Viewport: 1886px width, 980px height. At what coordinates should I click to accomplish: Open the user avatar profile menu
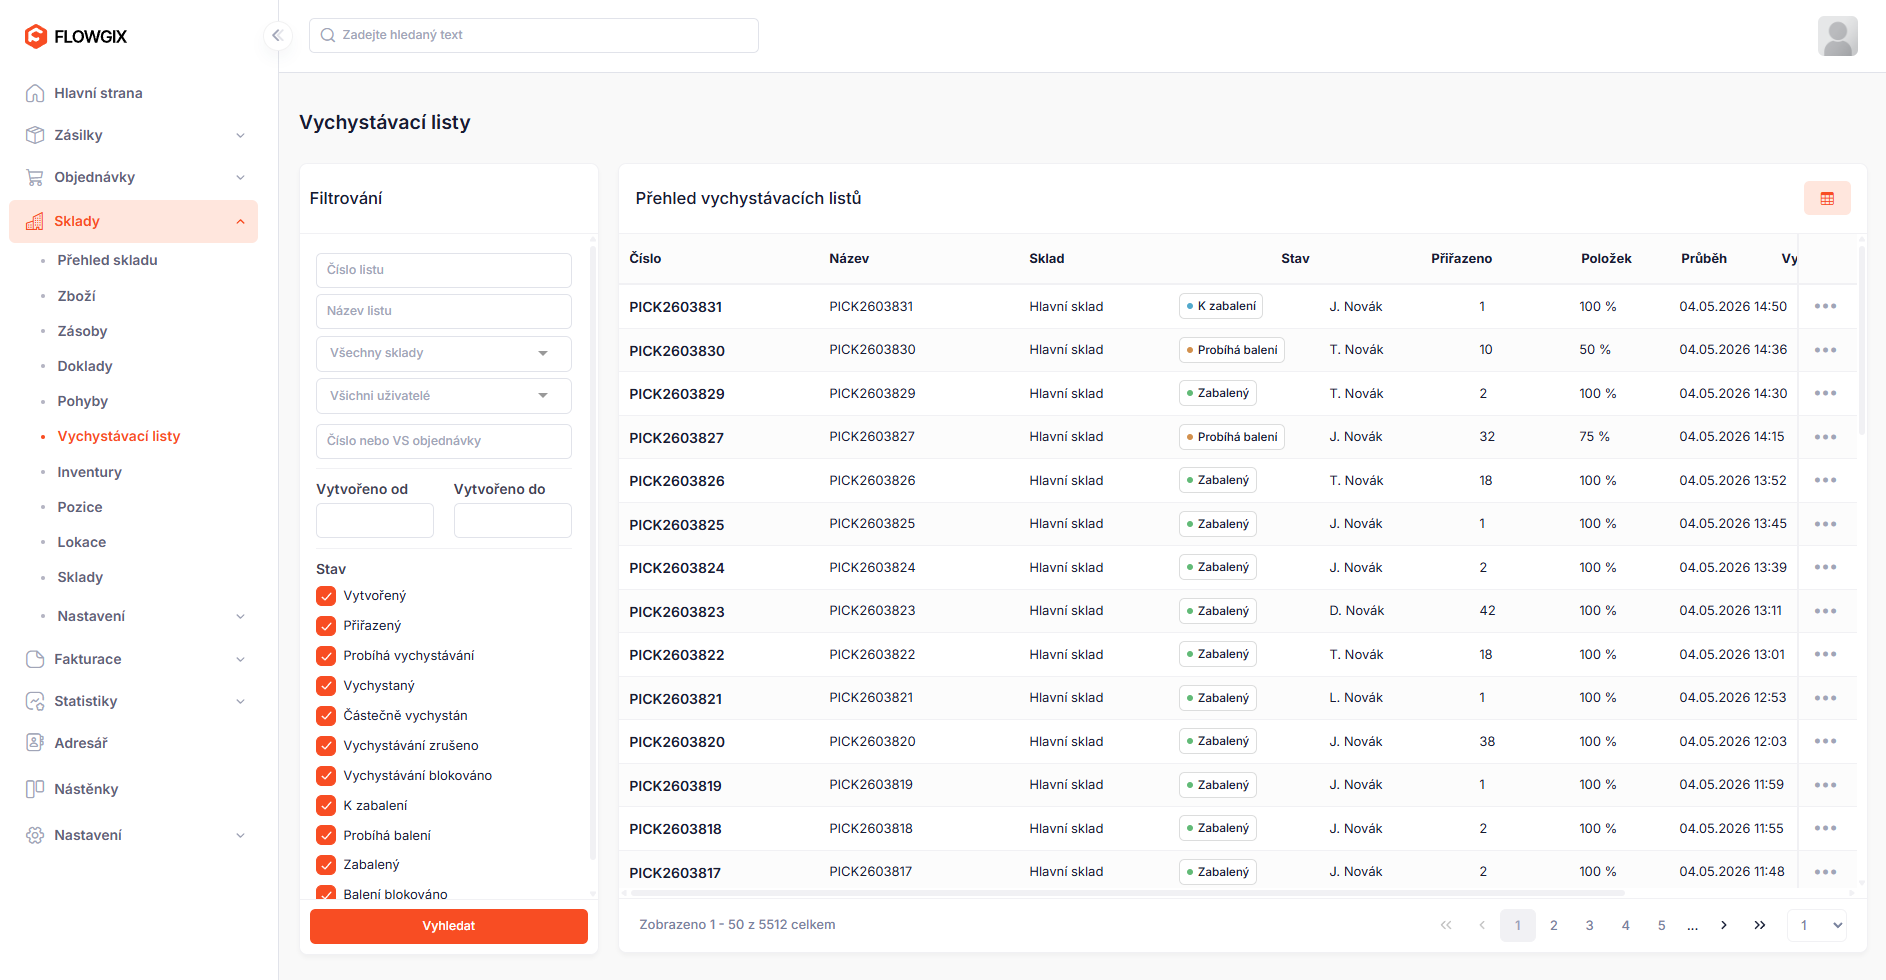coord(1837,36)
